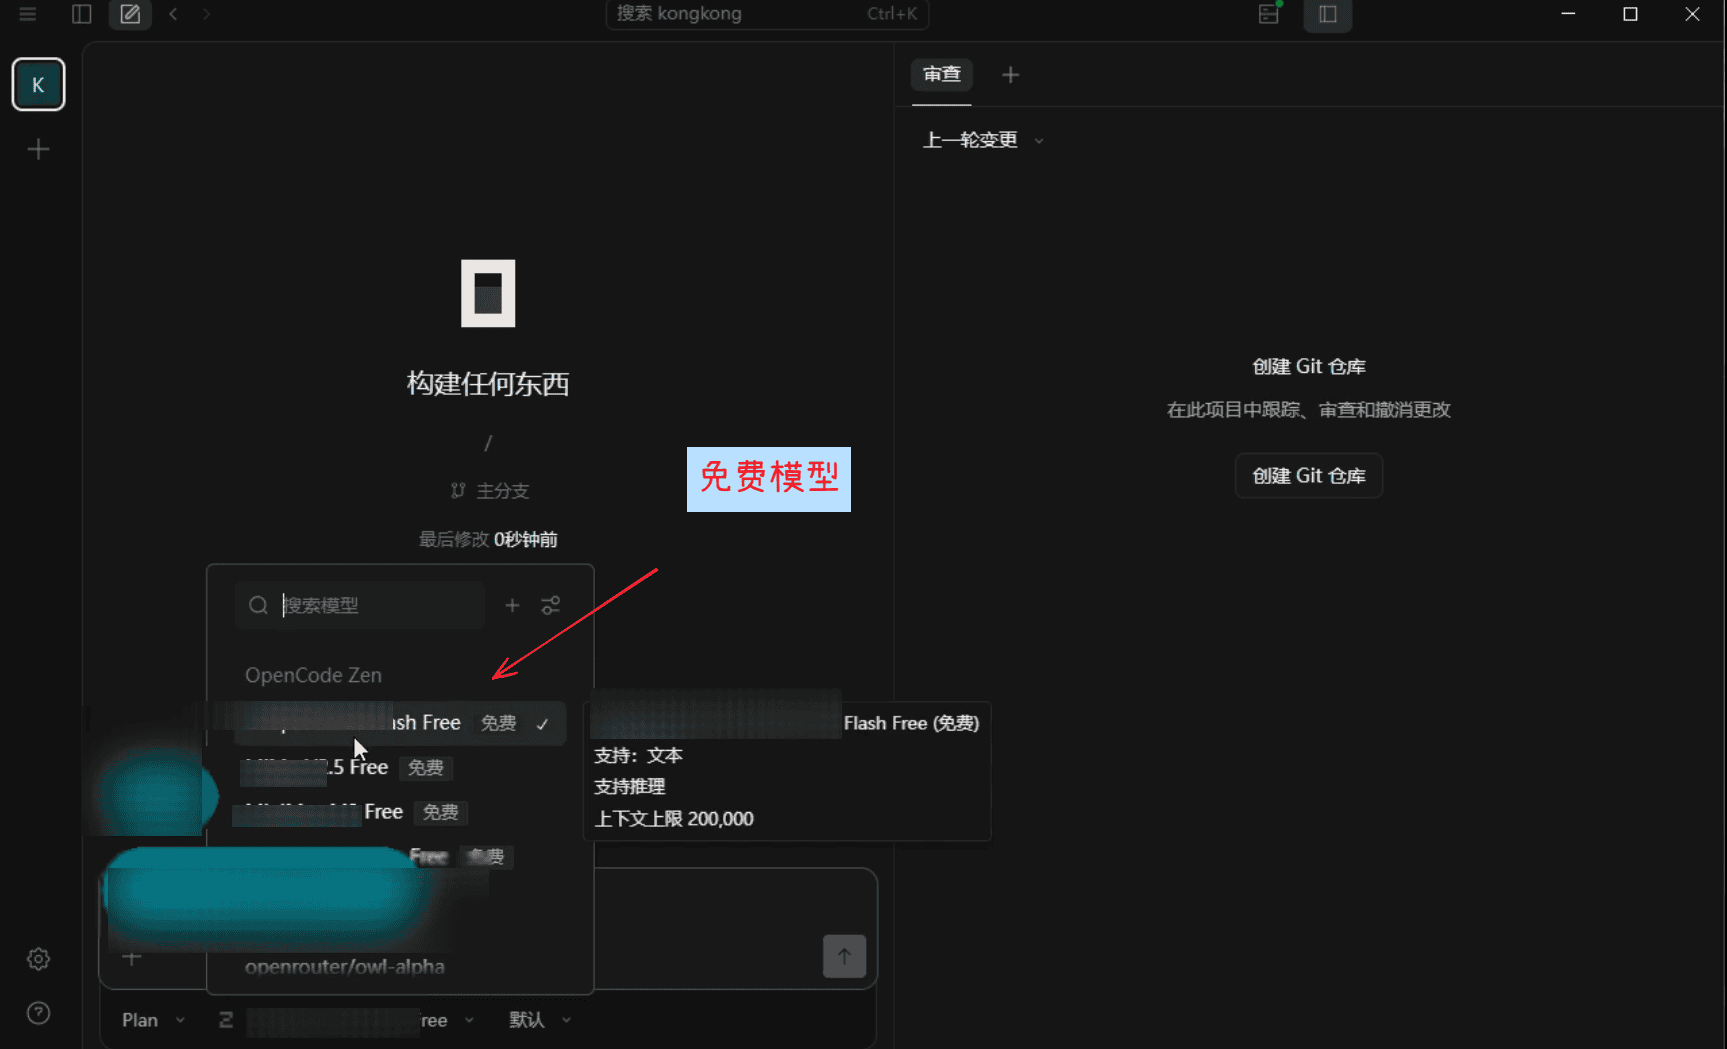Click the OpenCode Zen group header
Image resolution: width=1727 pixels, height=1049 pixels.
click(x=313, y=675)
